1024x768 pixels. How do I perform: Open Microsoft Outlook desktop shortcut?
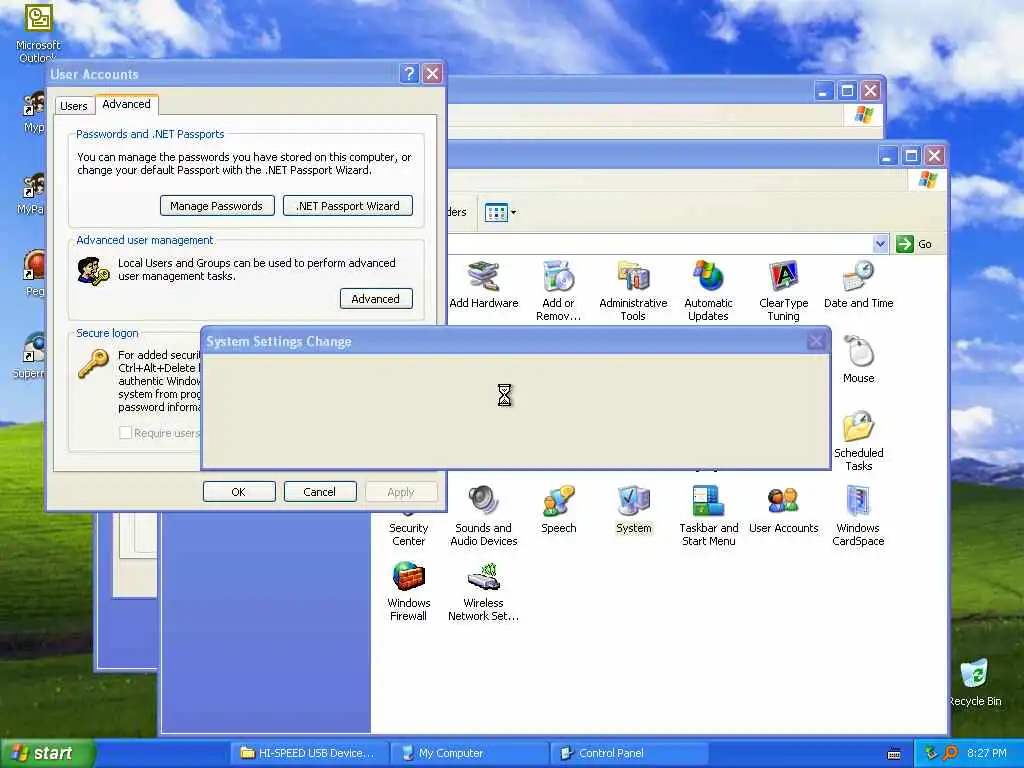pyautogui.click(x=38, y=33)
